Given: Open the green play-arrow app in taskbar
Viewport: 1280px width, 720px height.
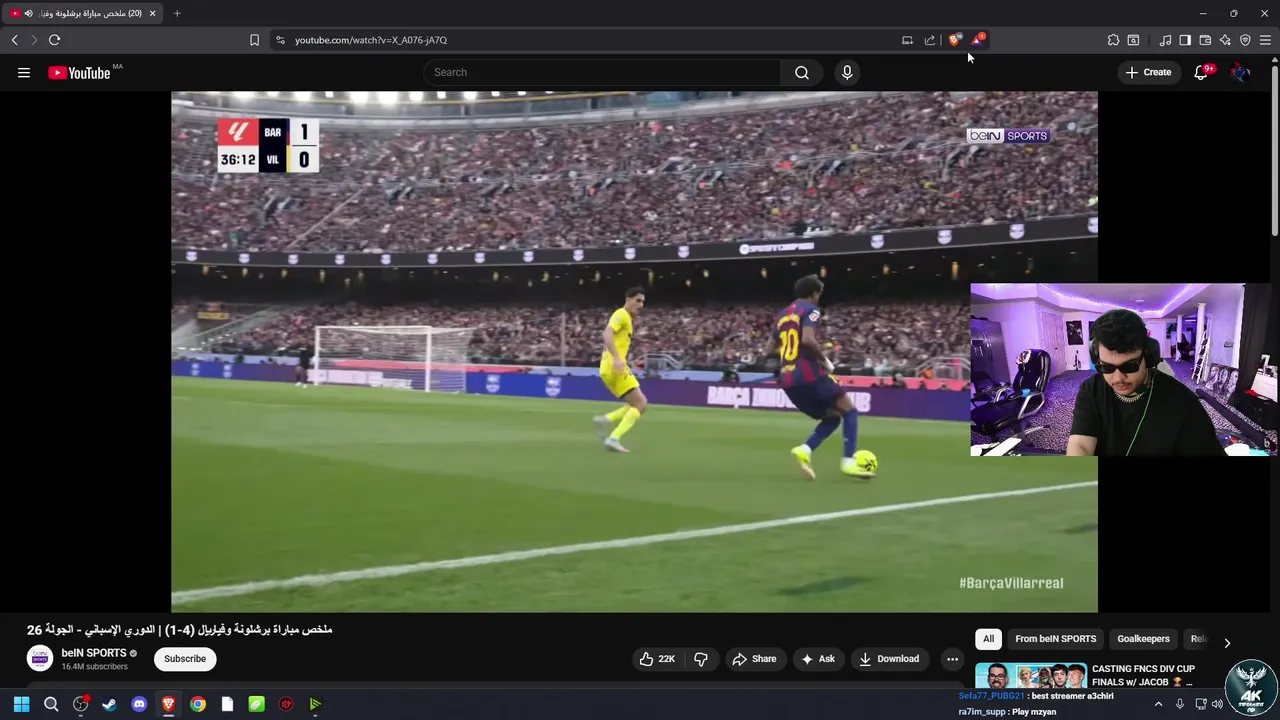Looking at the screenshot, I should (x=315, y=704).
